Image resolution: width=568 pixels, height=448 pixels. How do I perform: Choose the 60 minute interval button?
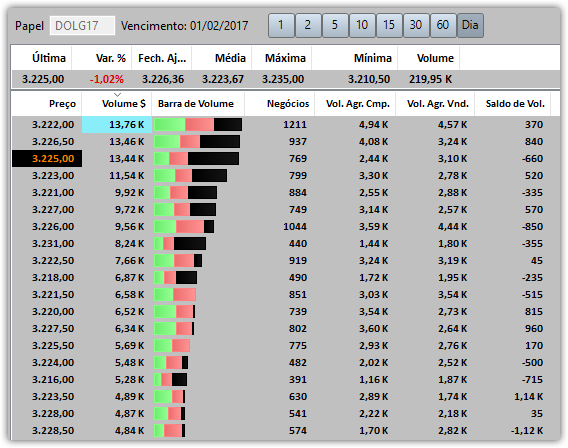(x=443, y=25)
